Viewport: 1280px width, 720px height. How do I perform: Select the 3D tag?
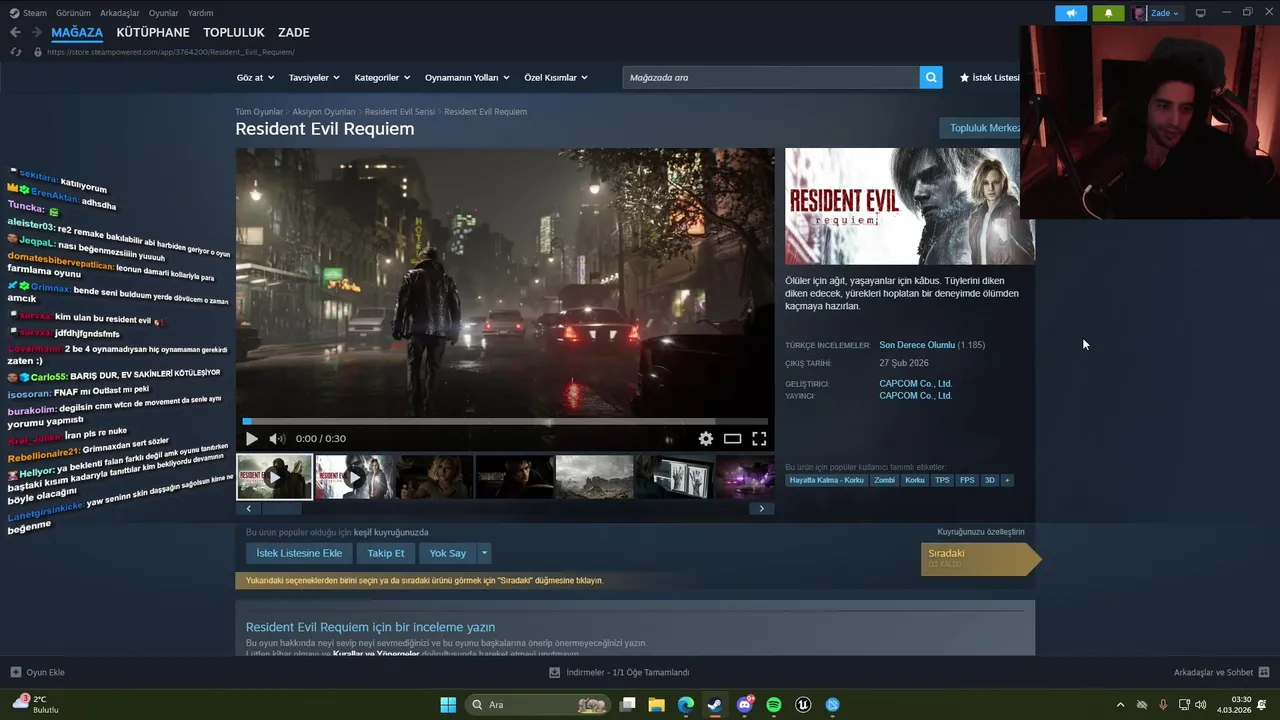(x=990, y=480)
